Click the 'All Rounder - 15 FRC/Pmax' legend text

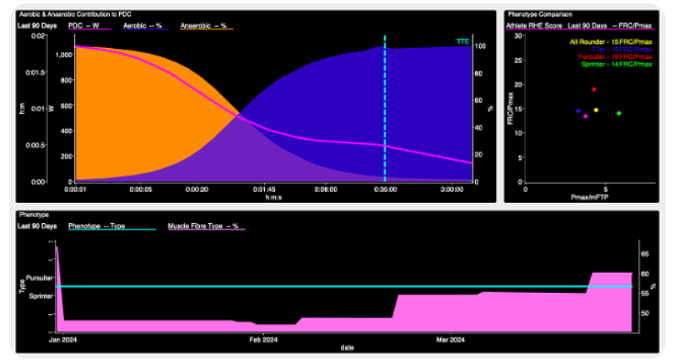click(610, 42)
